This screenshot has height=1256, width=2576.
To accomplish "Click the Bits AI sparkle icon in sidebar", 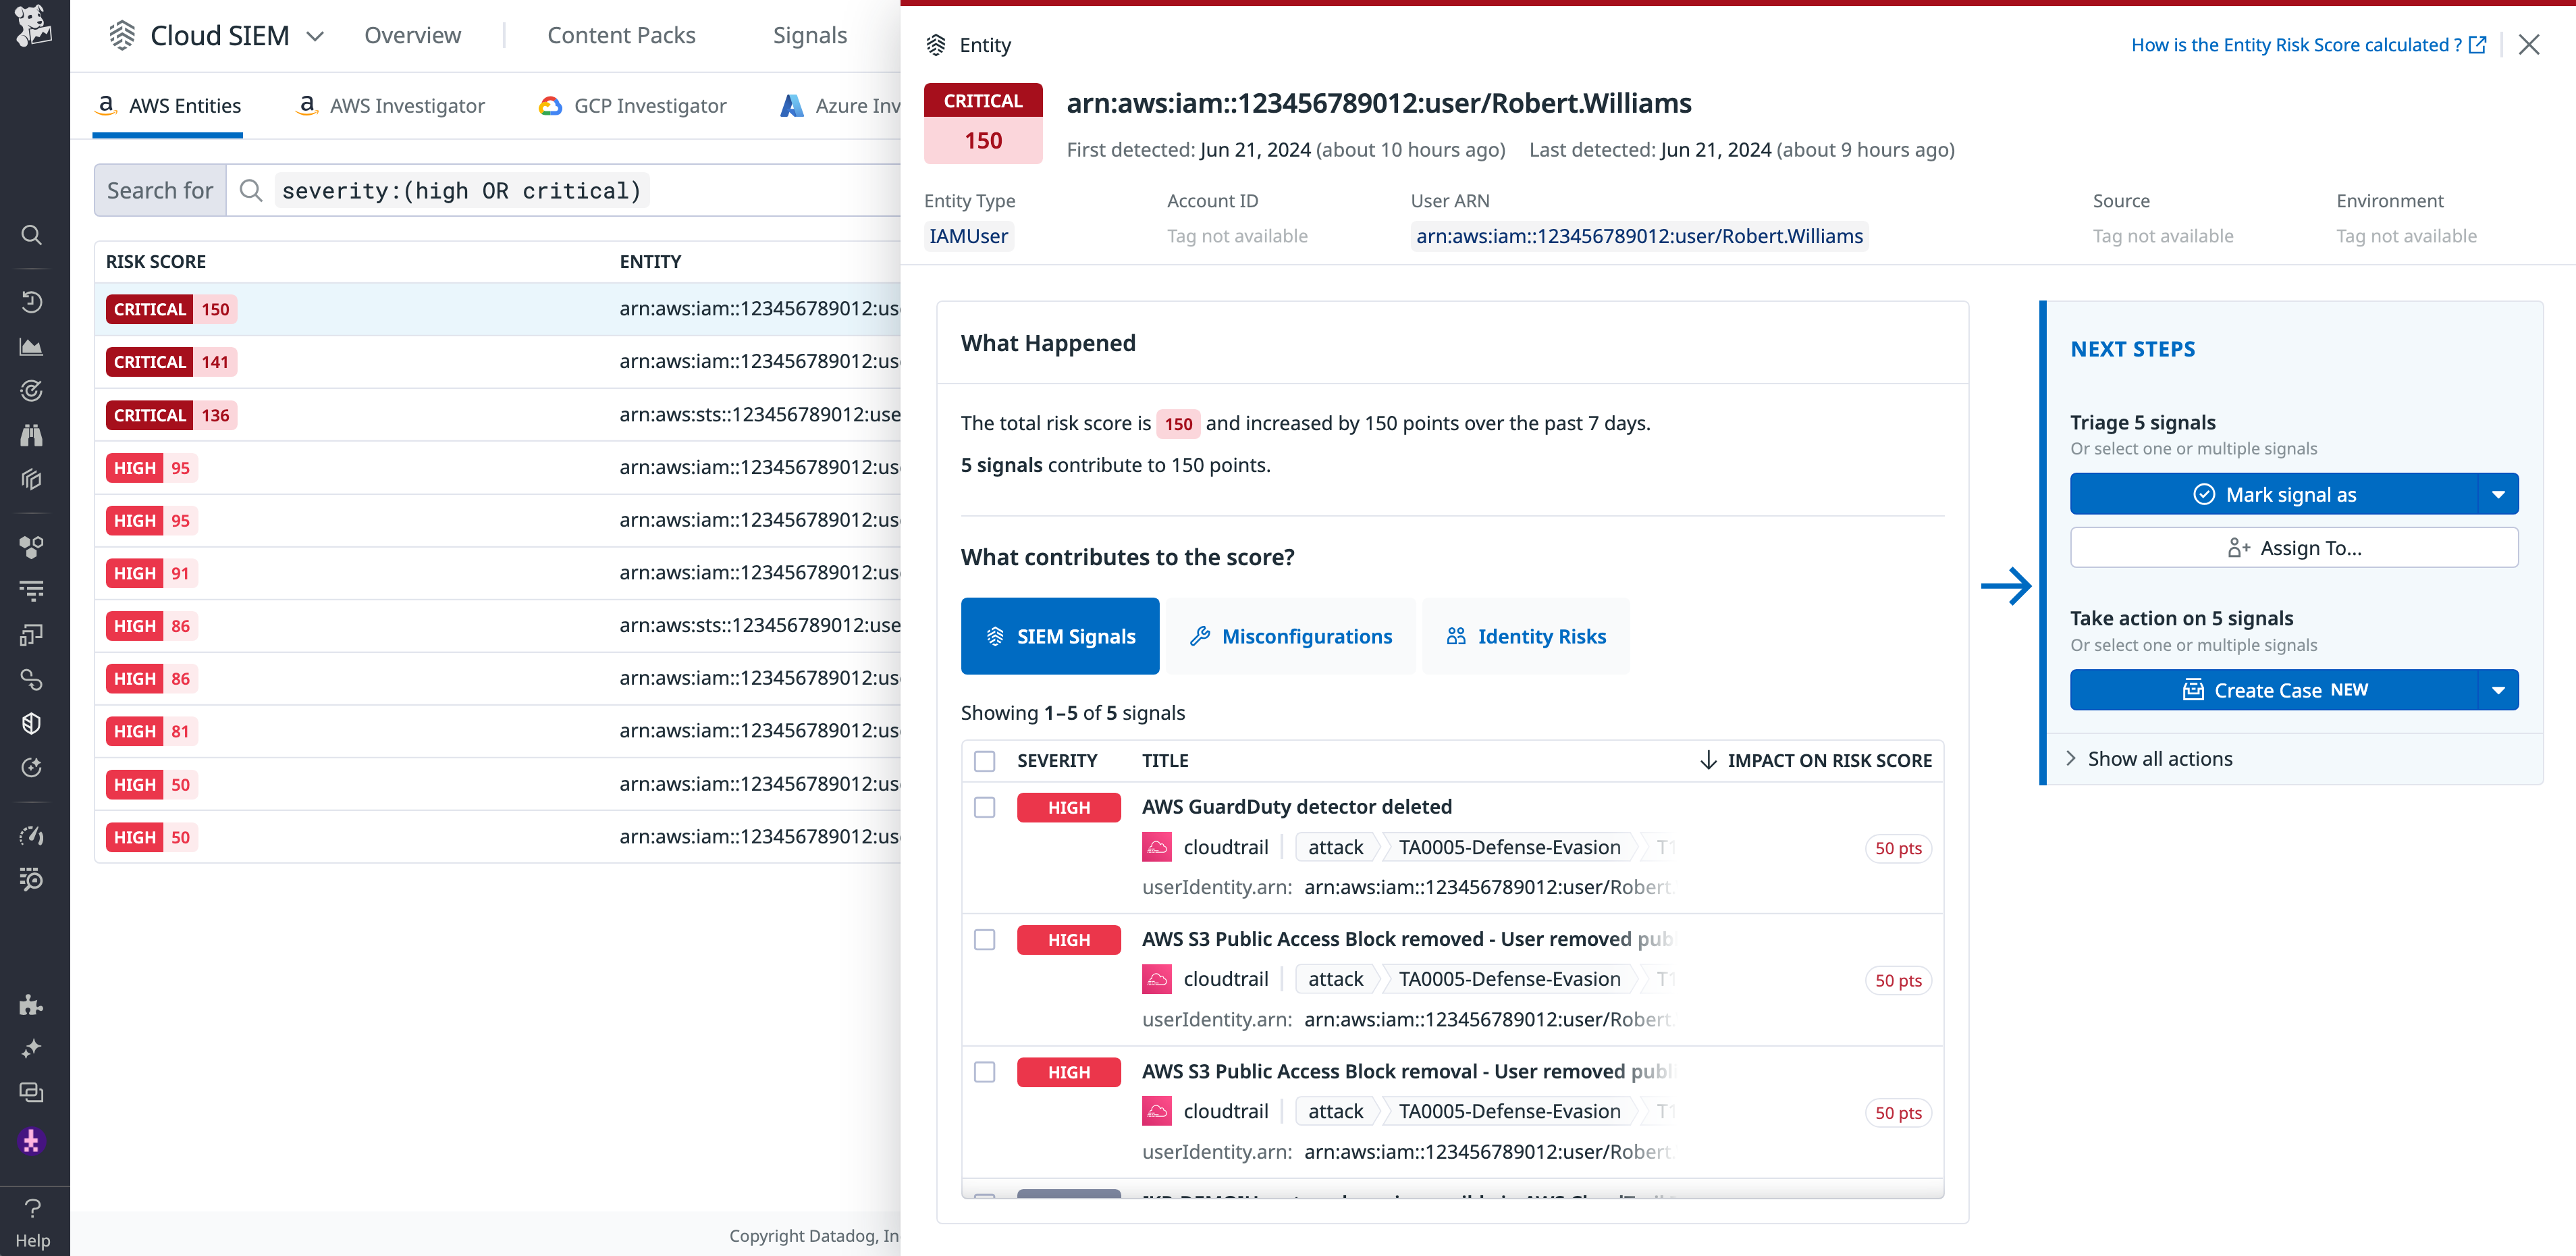I will tap(32, 1048).
